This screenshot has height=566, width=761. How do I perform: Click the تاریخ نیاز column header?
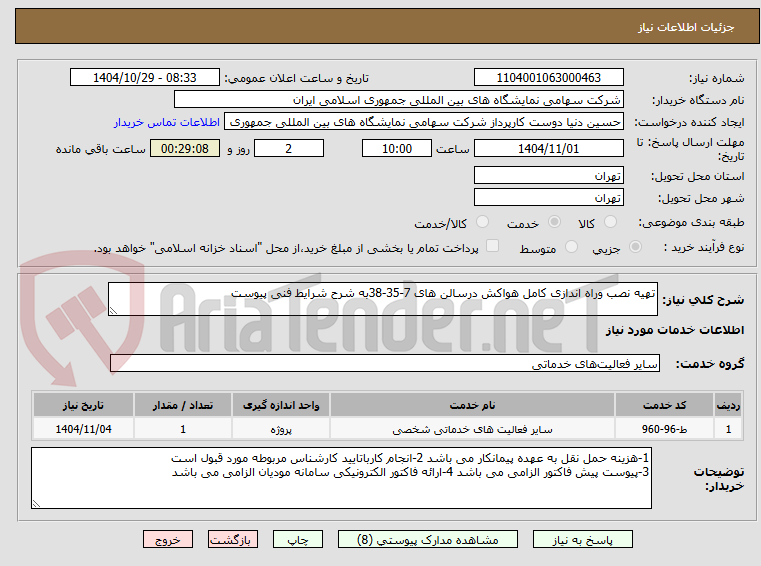tap(83, 405)
